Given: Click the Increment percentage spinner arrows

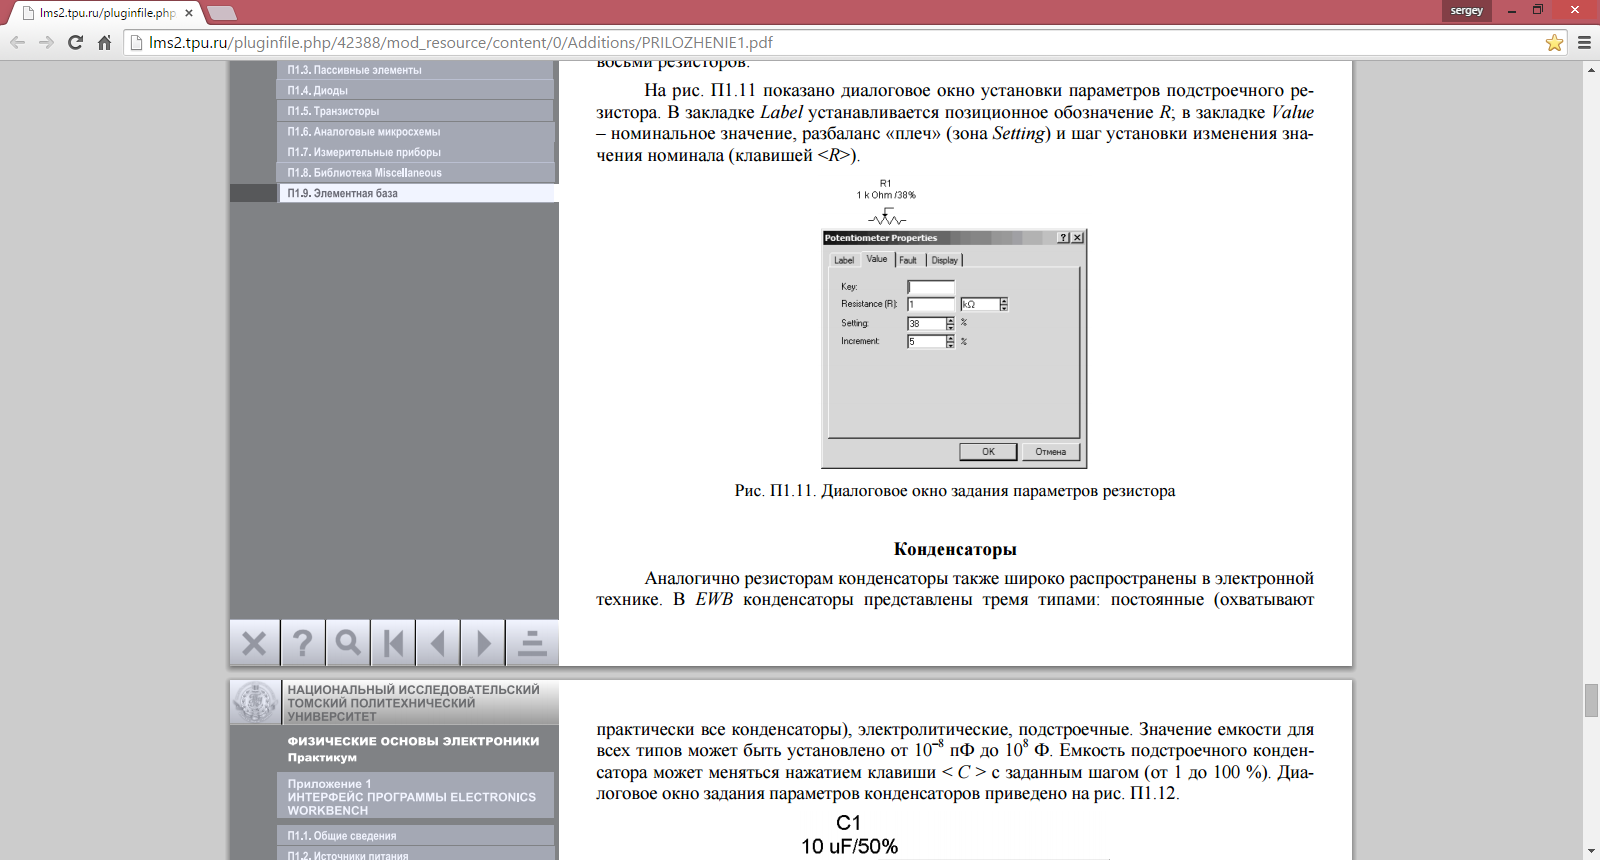Looking at the screenshot, I should click(x=950, y=341).
